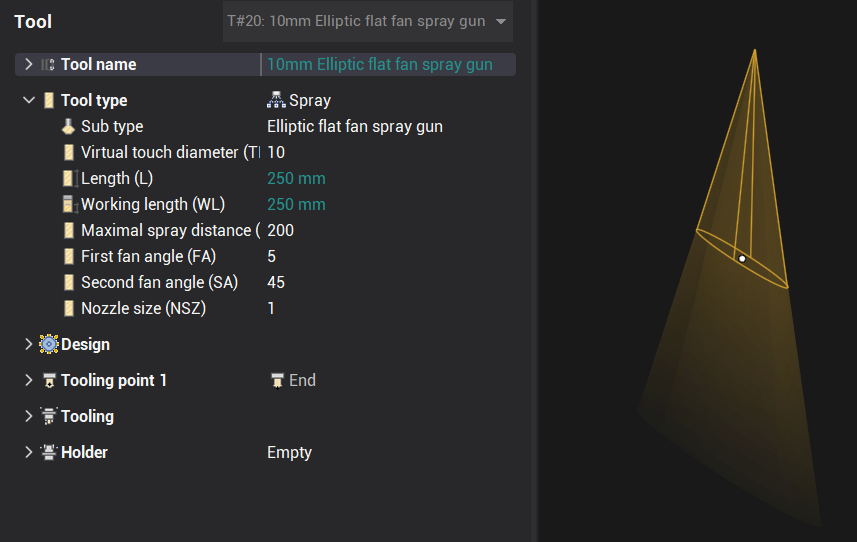Expand the Holder section
The image size is (857, 542).
coord(29,452)
